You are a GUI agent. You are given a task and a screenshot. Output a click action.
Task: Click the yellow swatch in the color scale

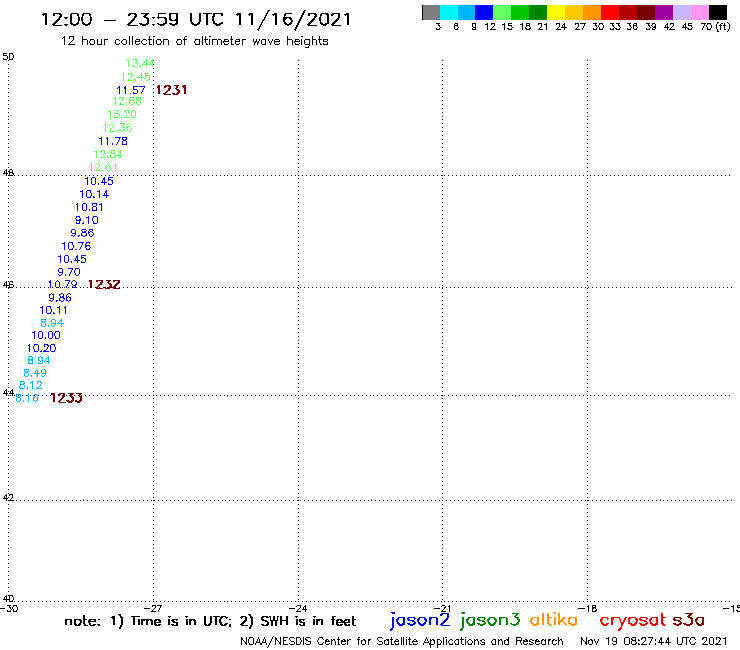(556, 13)
